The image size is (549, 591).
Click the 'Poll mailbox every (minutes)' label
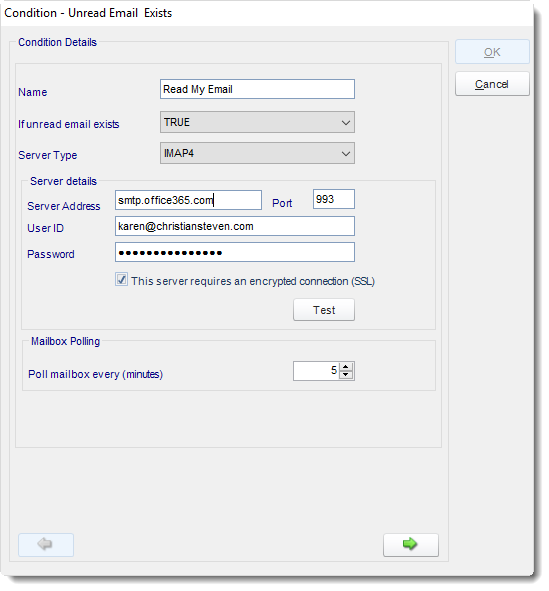[95, 374]
